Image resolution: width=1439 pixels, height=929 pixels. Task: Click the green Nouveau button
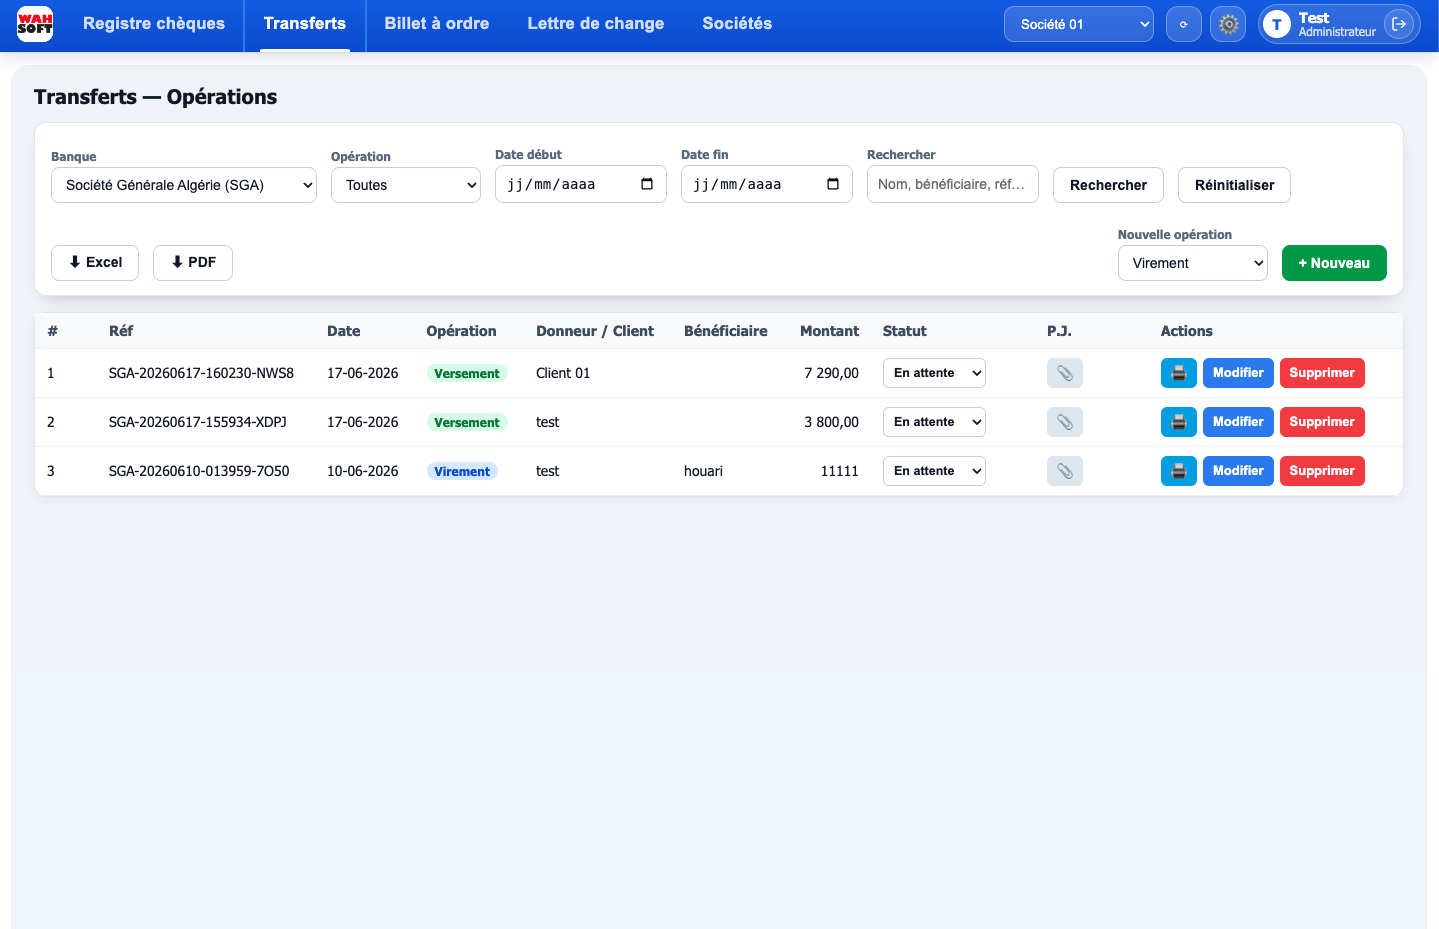[x=1334, y=263]
